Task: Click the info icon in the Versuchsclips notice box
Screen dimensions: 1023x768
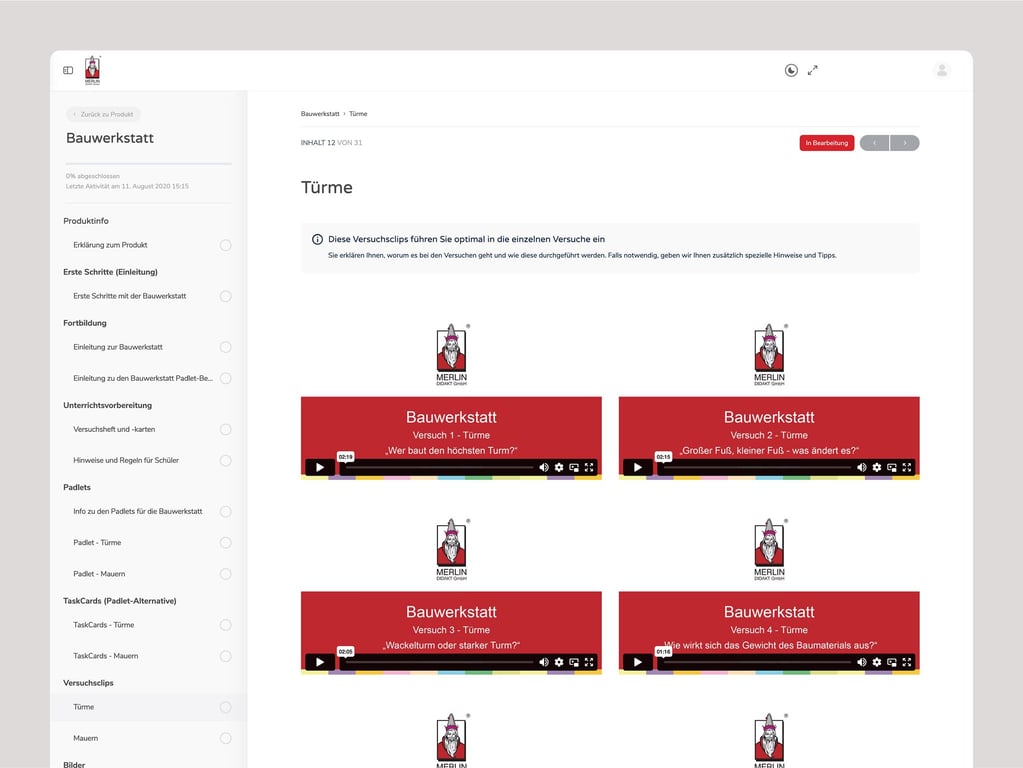Action: [316, 239]
